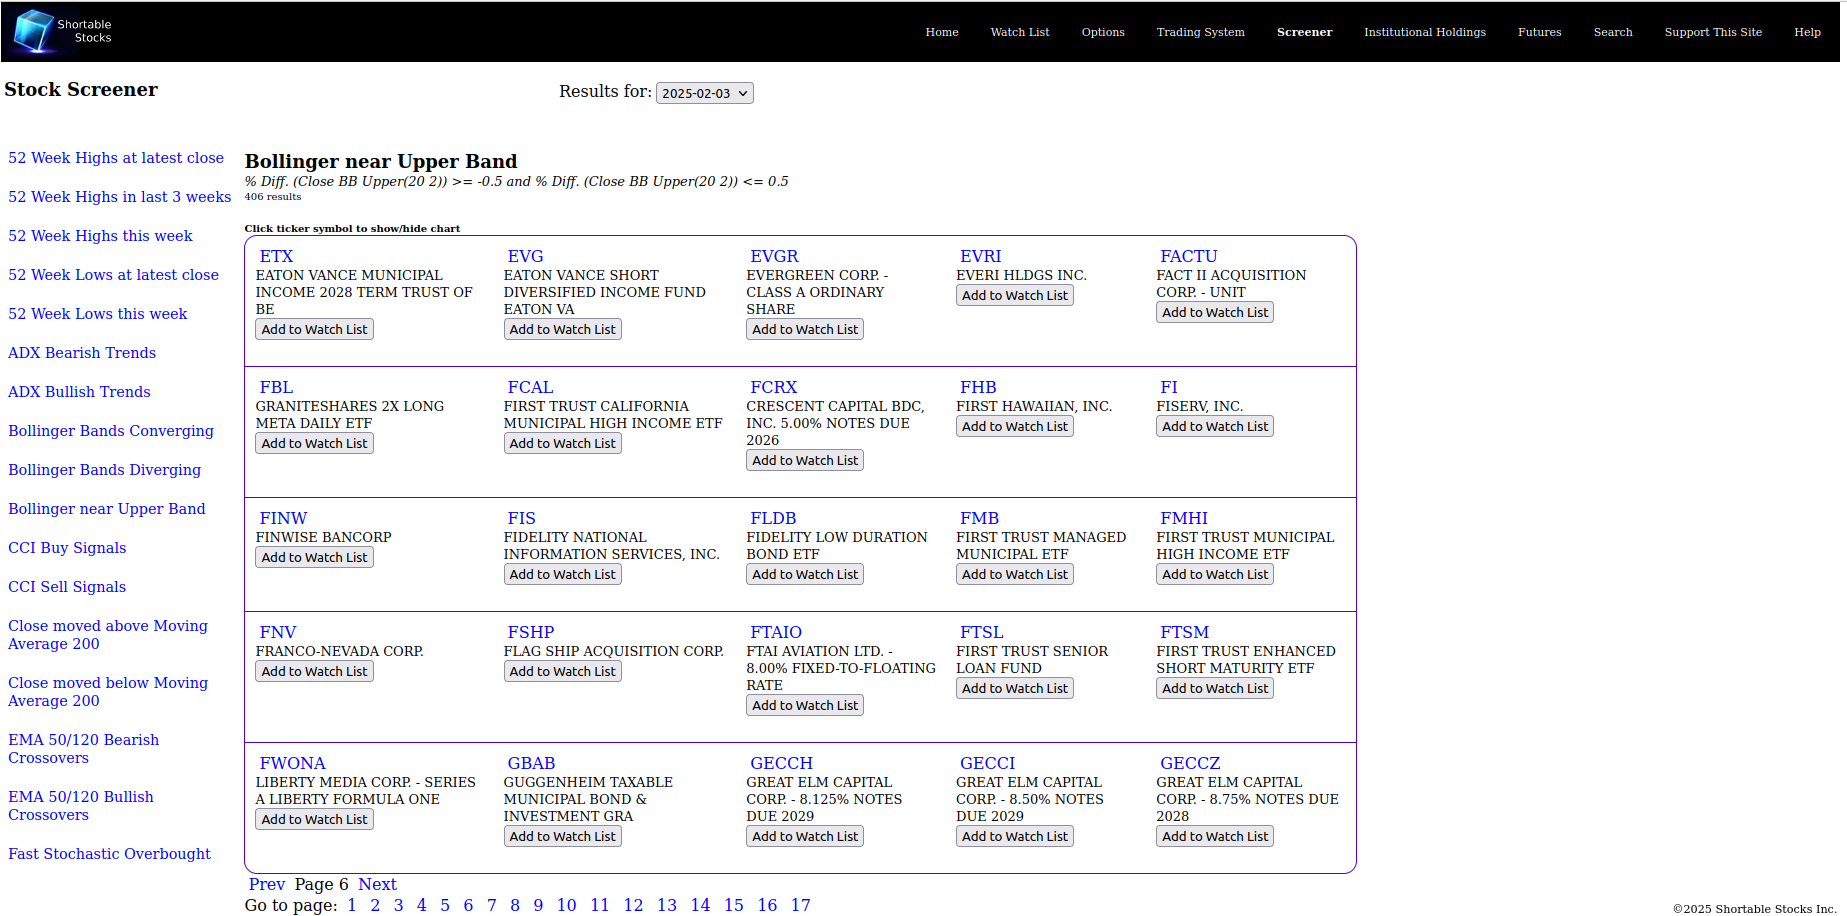Jump to results page 13
This screenshot has width=1847, height=916.
coord(667,905)
